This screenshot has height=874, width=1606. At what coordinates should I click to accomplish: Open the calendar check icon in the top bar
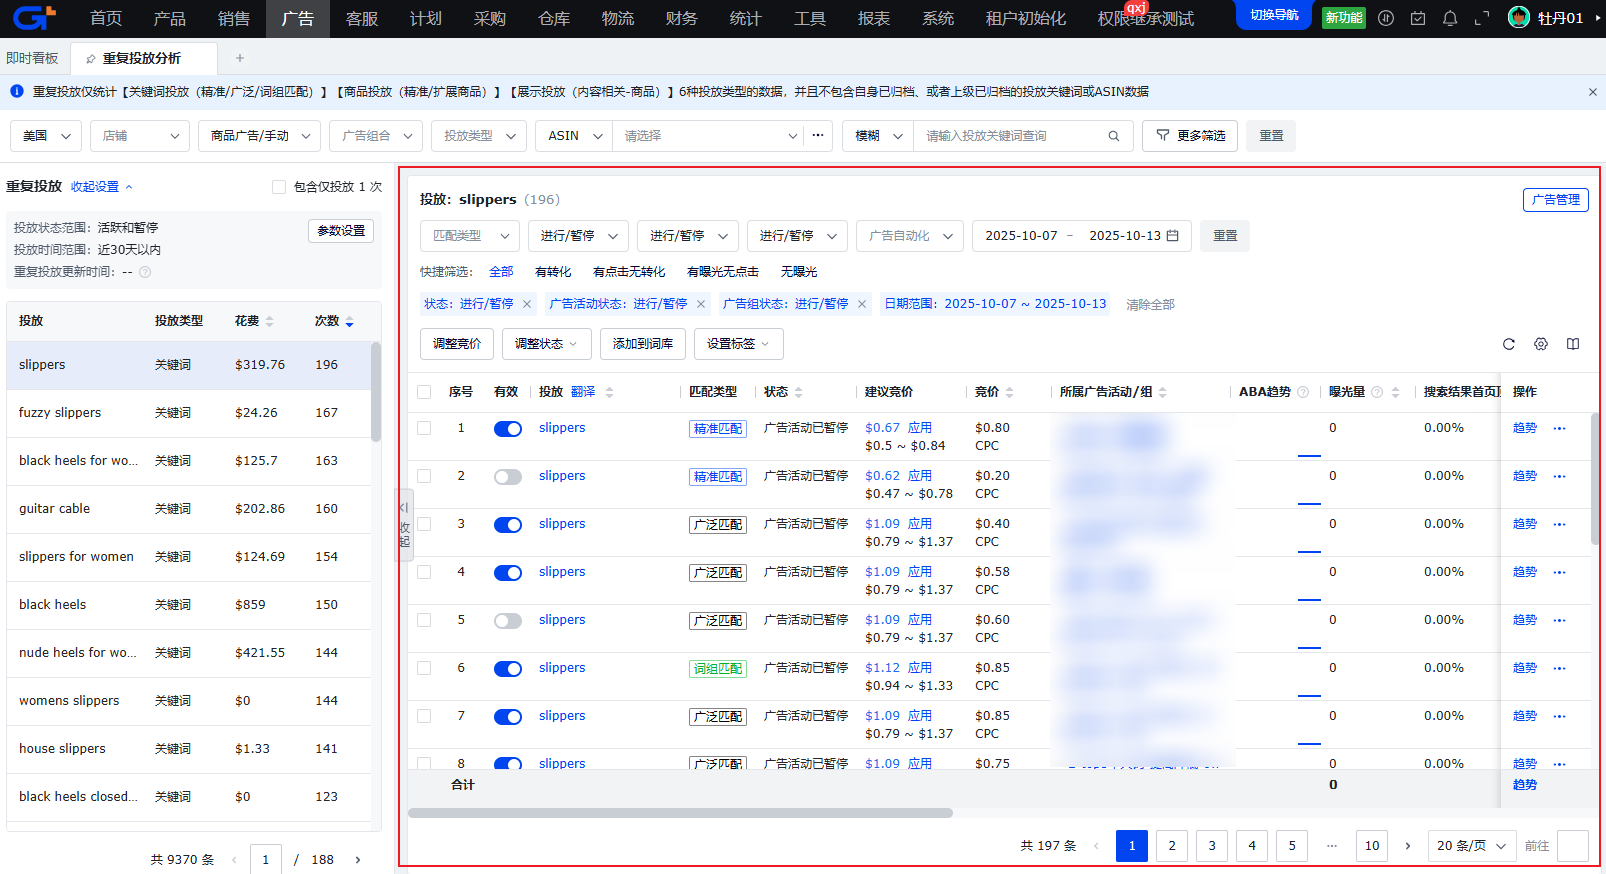point(1418,18)
